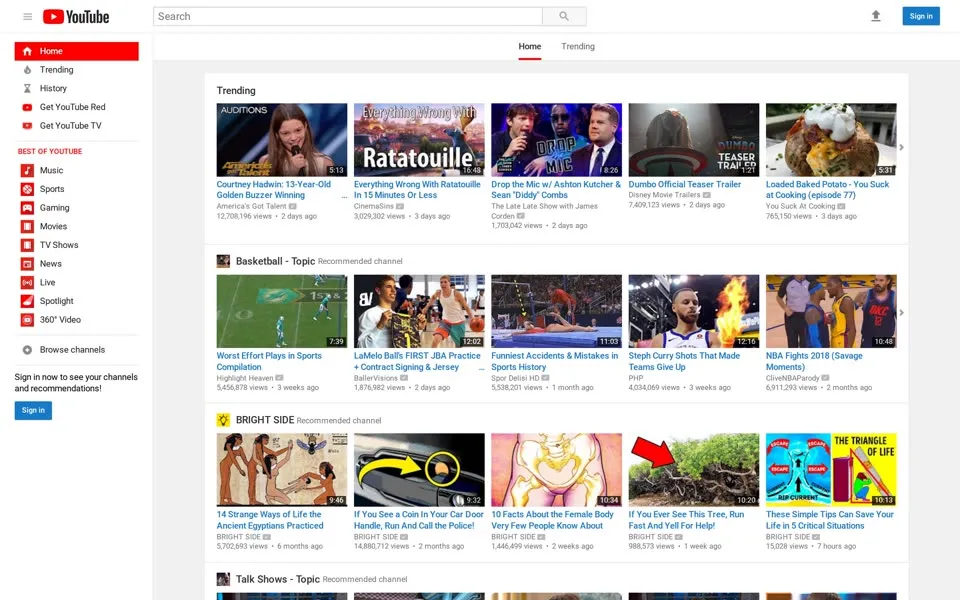
Task: Click the Browse channels plus icon
Action: click(27, 350)
